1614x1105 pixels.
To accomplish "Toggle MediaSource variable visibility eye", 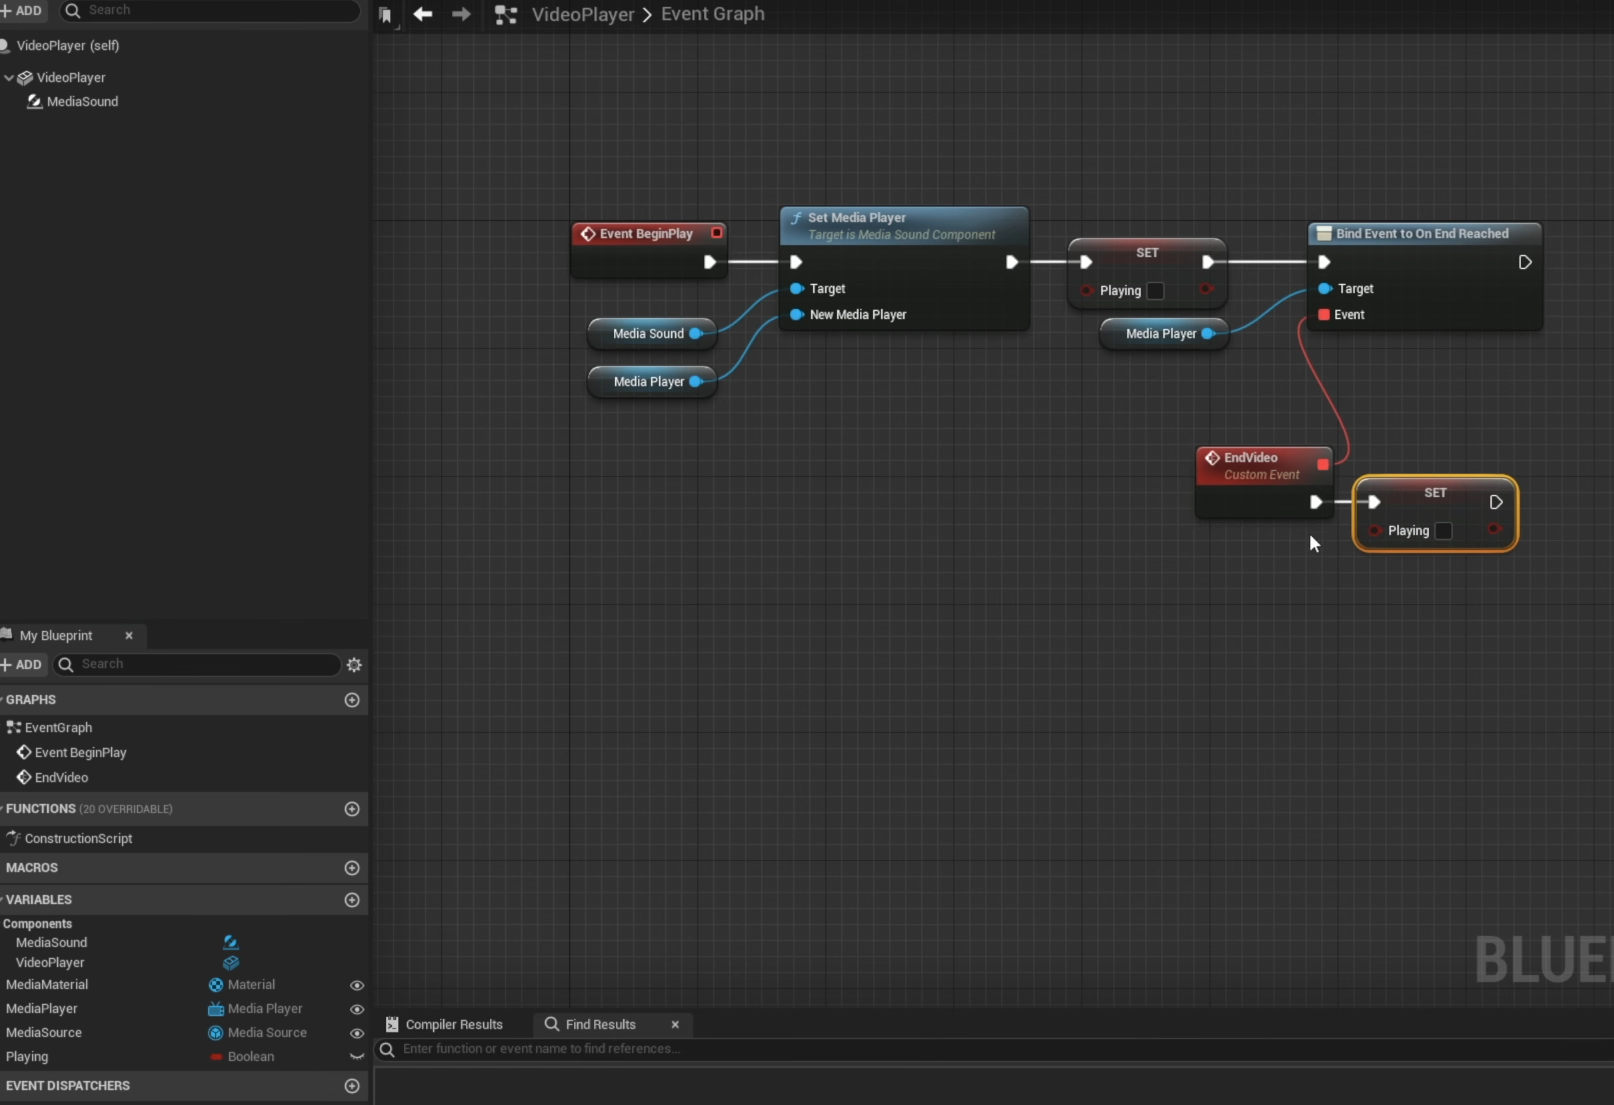I will coord(357,1034).
